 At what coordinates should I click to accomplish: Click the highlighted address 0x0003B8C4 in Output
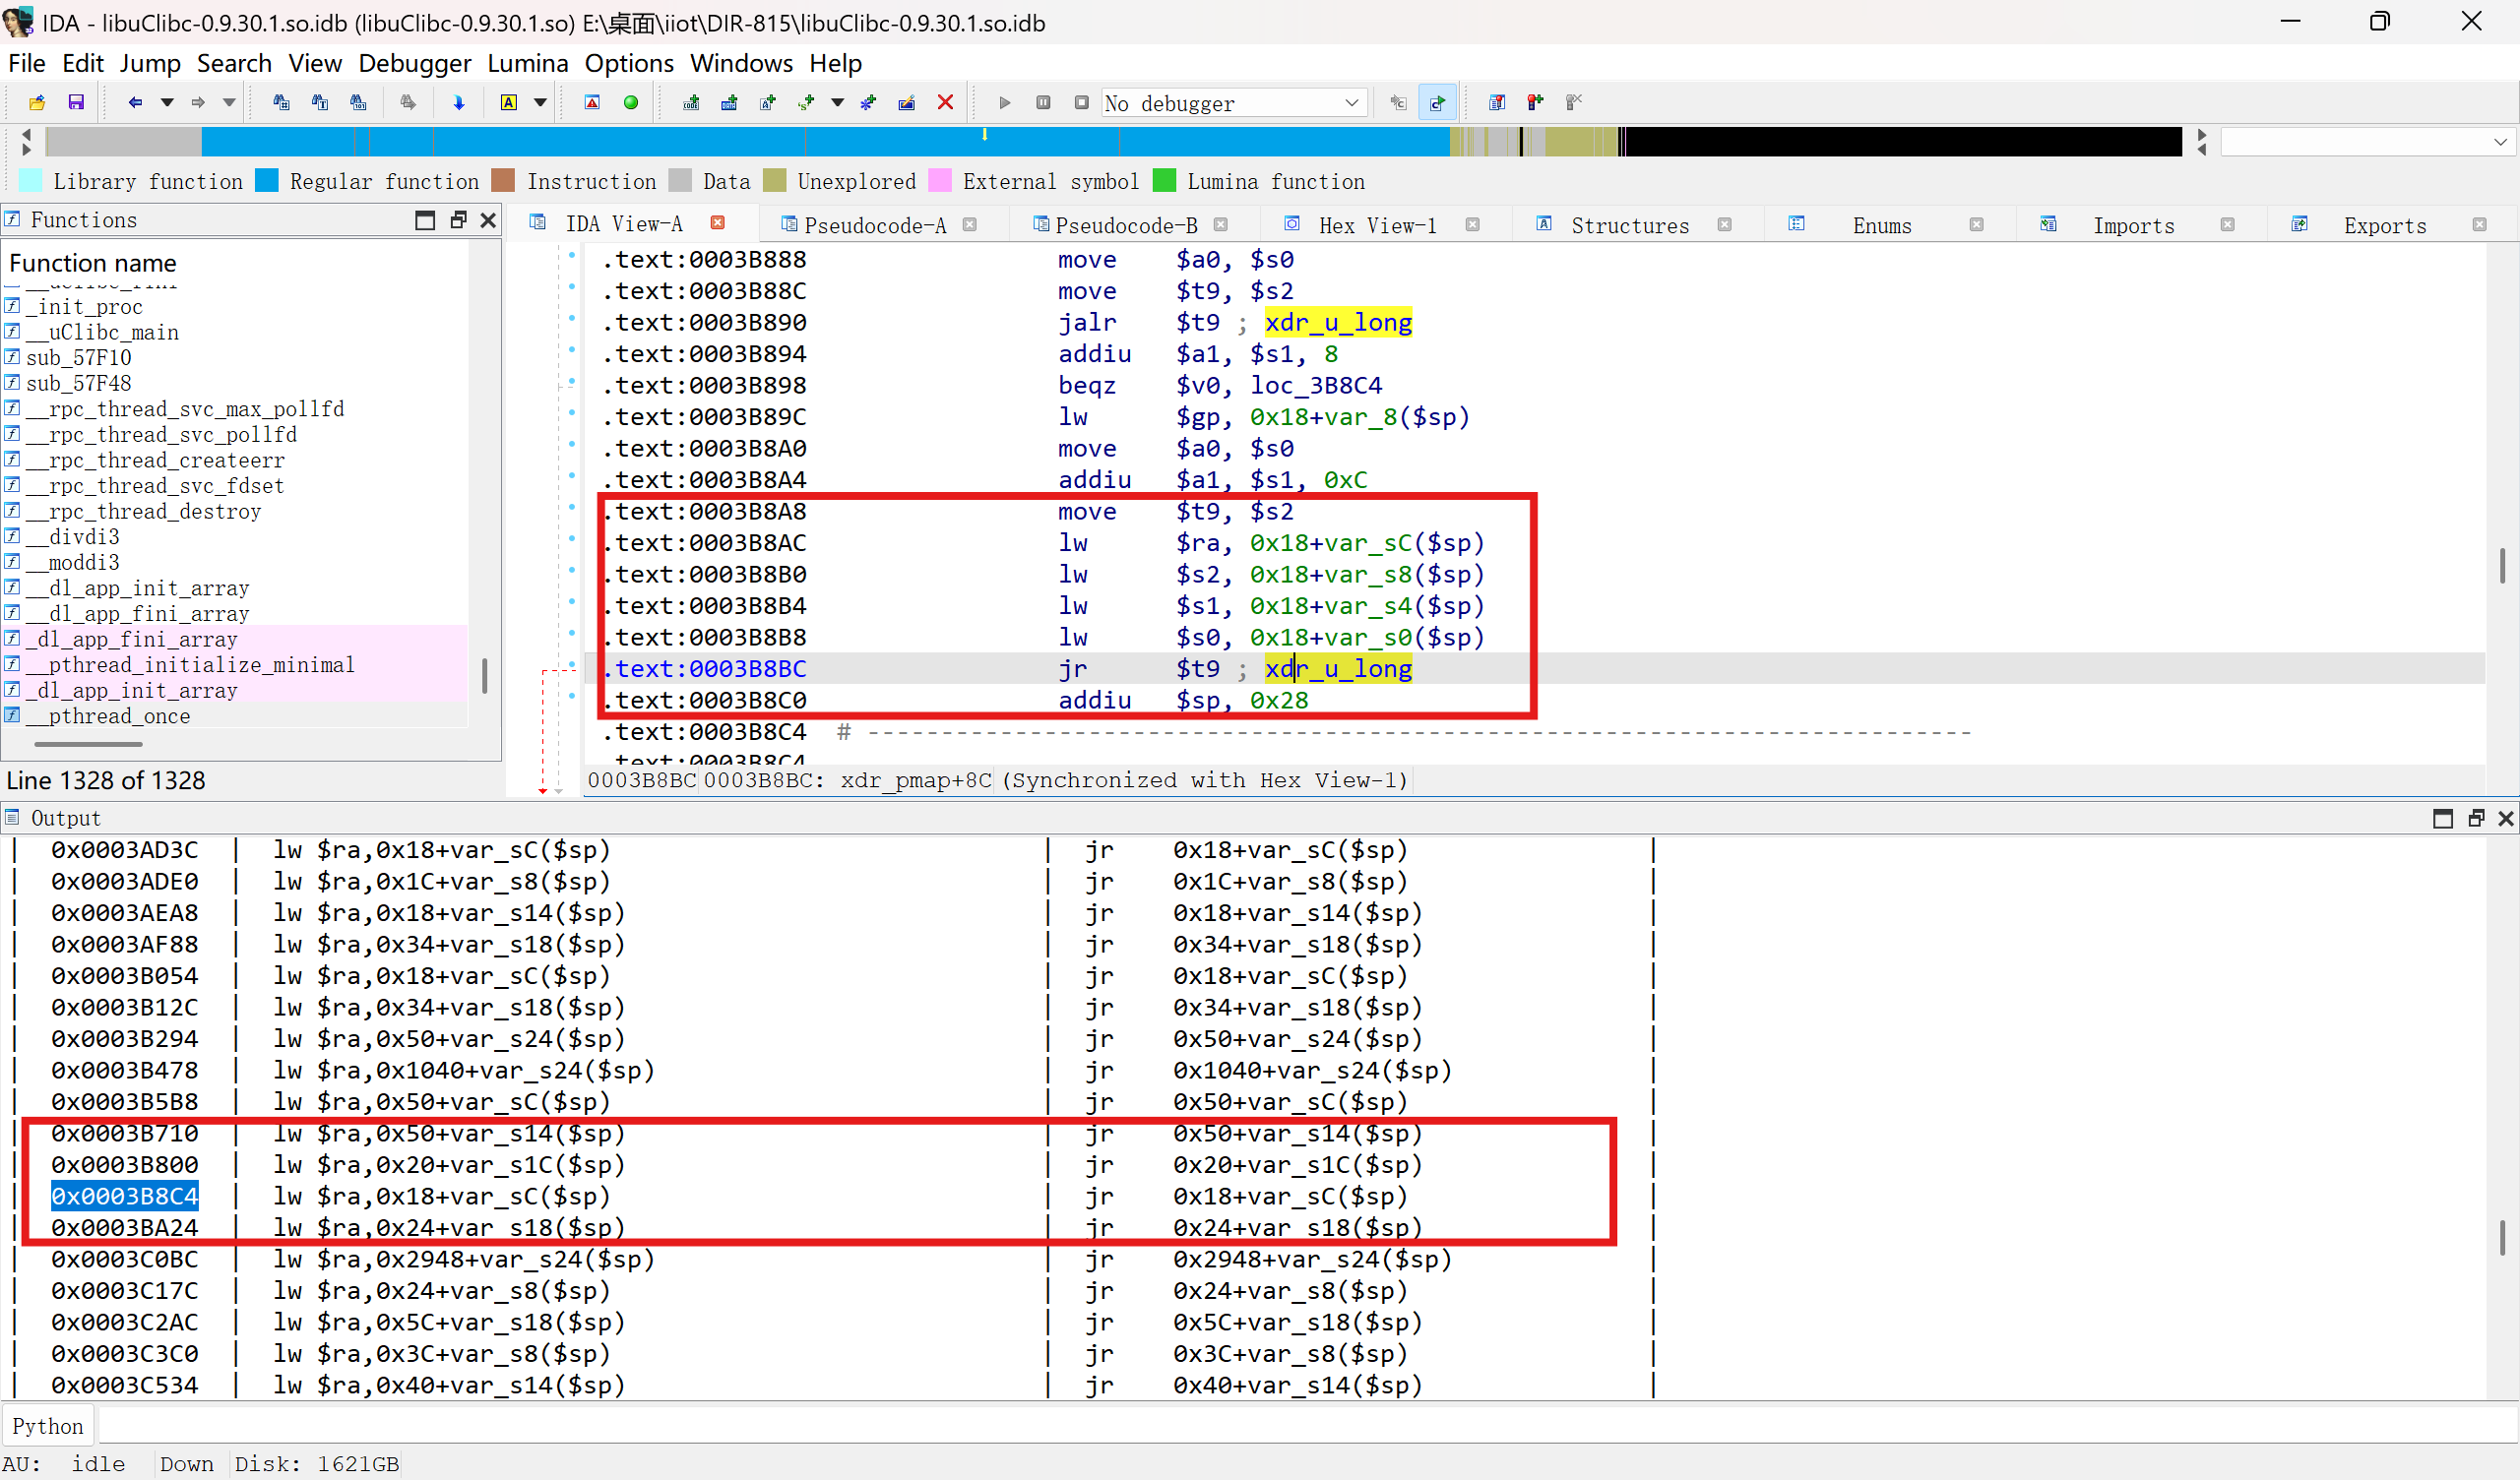pyautogui.click(x=125, y=1196)
